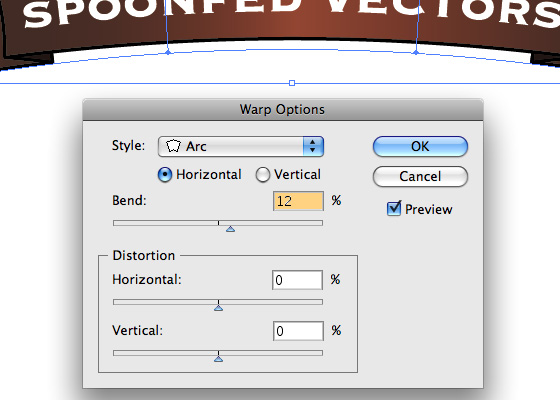560x400 pixels.
Task: Click the Warp Options title bar
Action: tap(282, 110)
